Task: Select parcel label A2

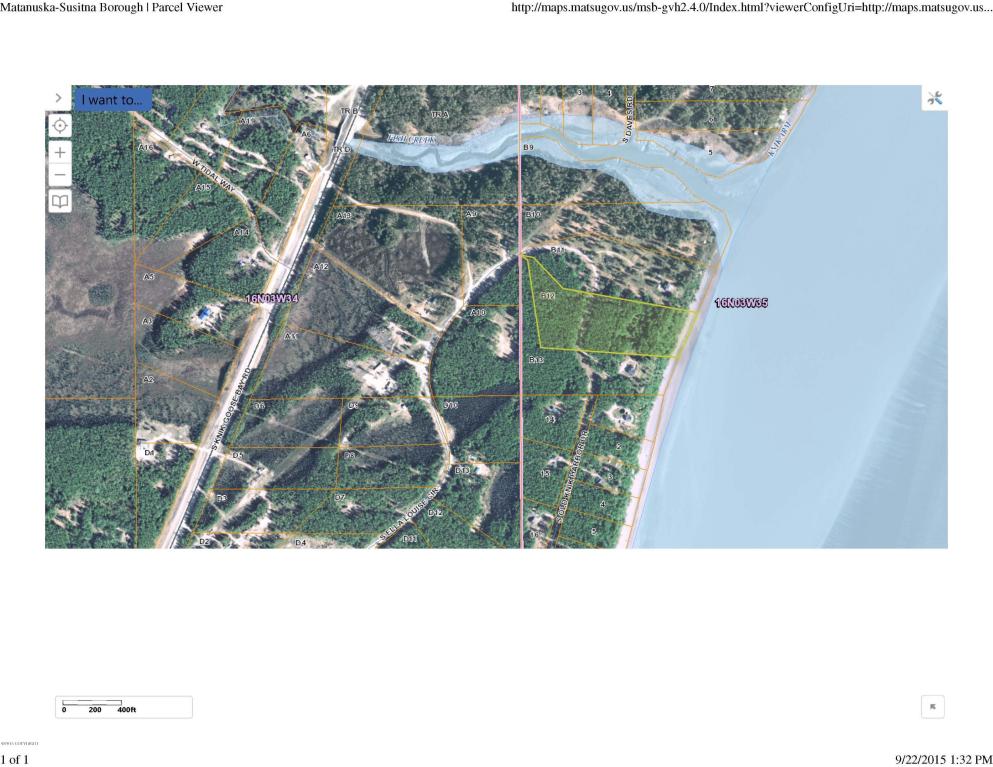Action: (x=148, y=379)
